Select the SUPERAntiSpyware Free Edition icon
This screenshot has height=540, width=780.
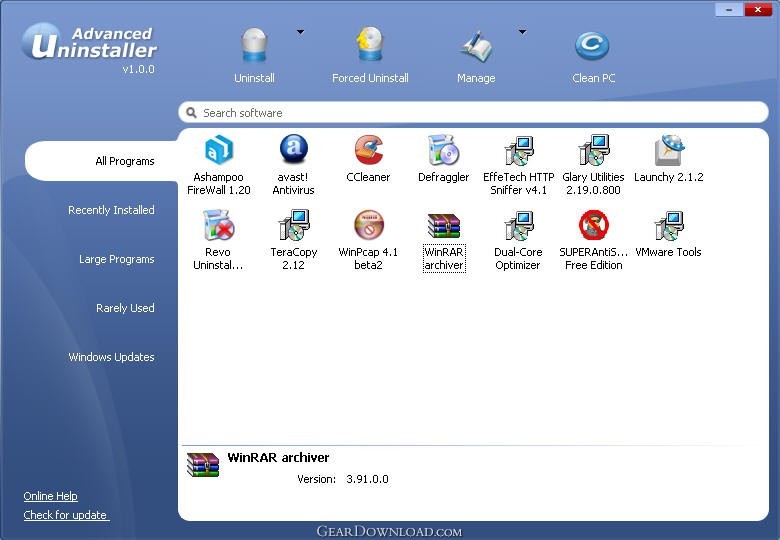click(x=593, y=225)
